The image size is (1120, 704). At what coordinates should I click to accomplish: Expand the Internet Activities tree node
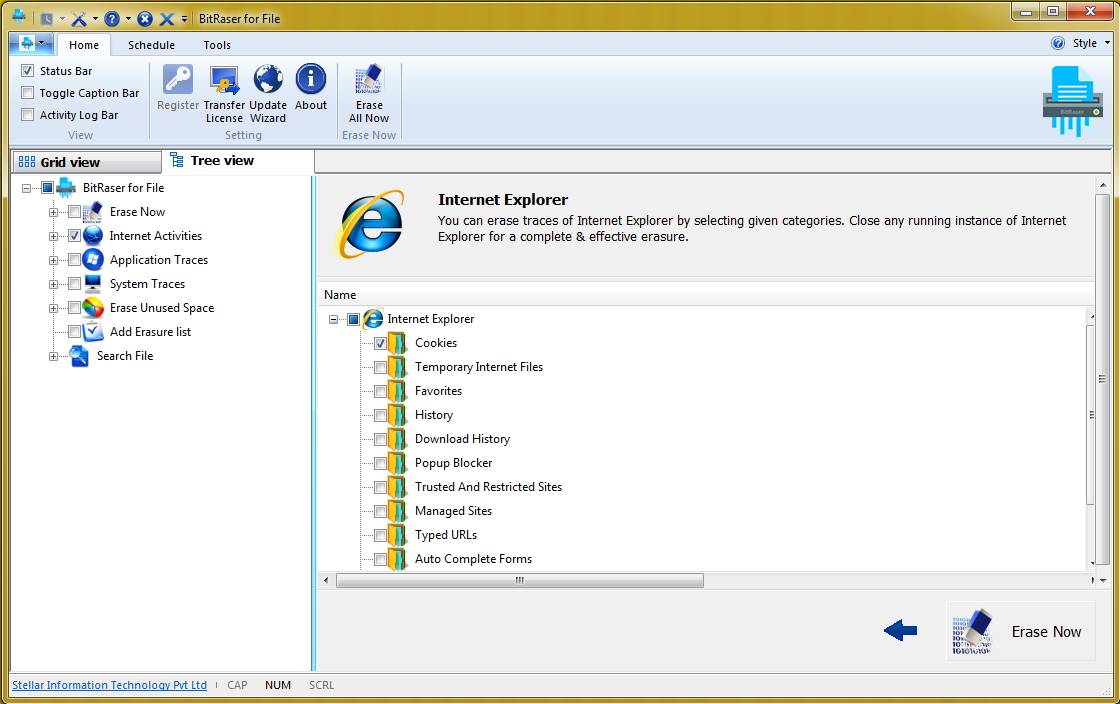[53, 236]
